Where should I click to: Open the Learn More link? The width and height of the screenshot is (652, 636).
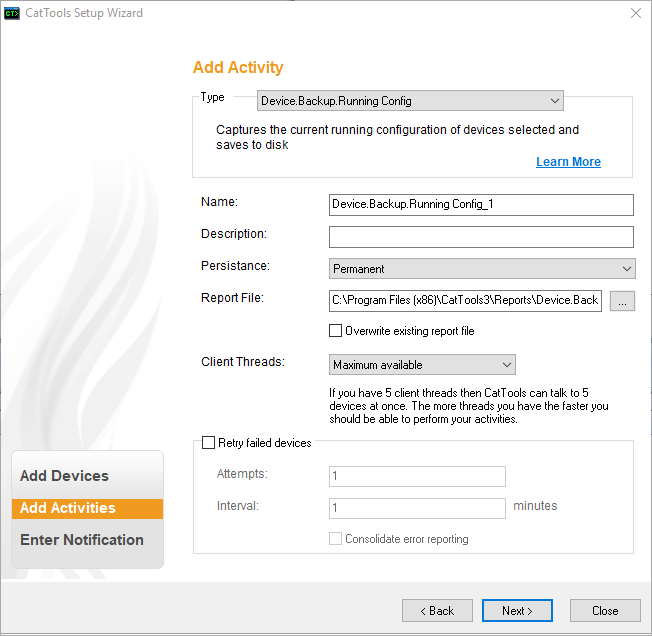568,162
